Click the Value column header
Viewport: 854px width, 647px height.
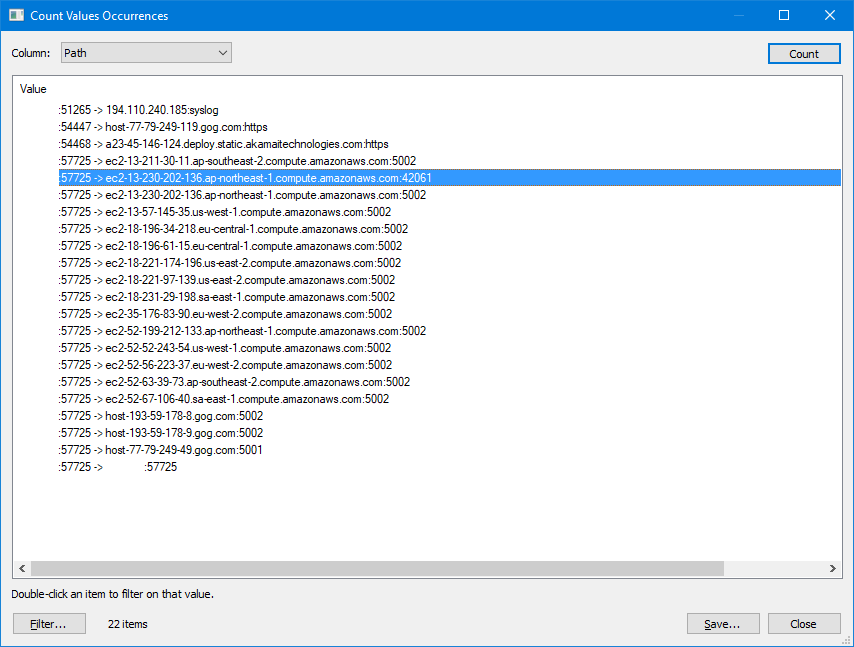point(33,89)
